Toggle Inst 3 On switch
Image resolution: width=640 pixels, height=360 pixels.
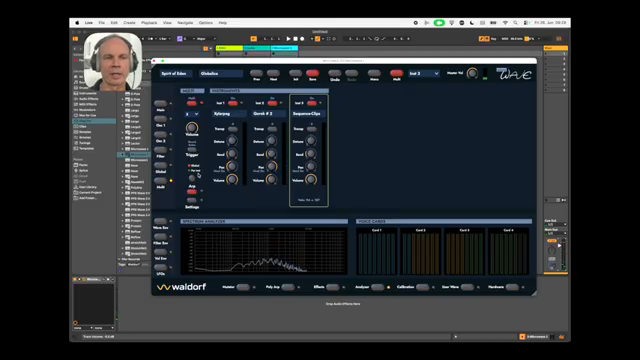[312, 103]
